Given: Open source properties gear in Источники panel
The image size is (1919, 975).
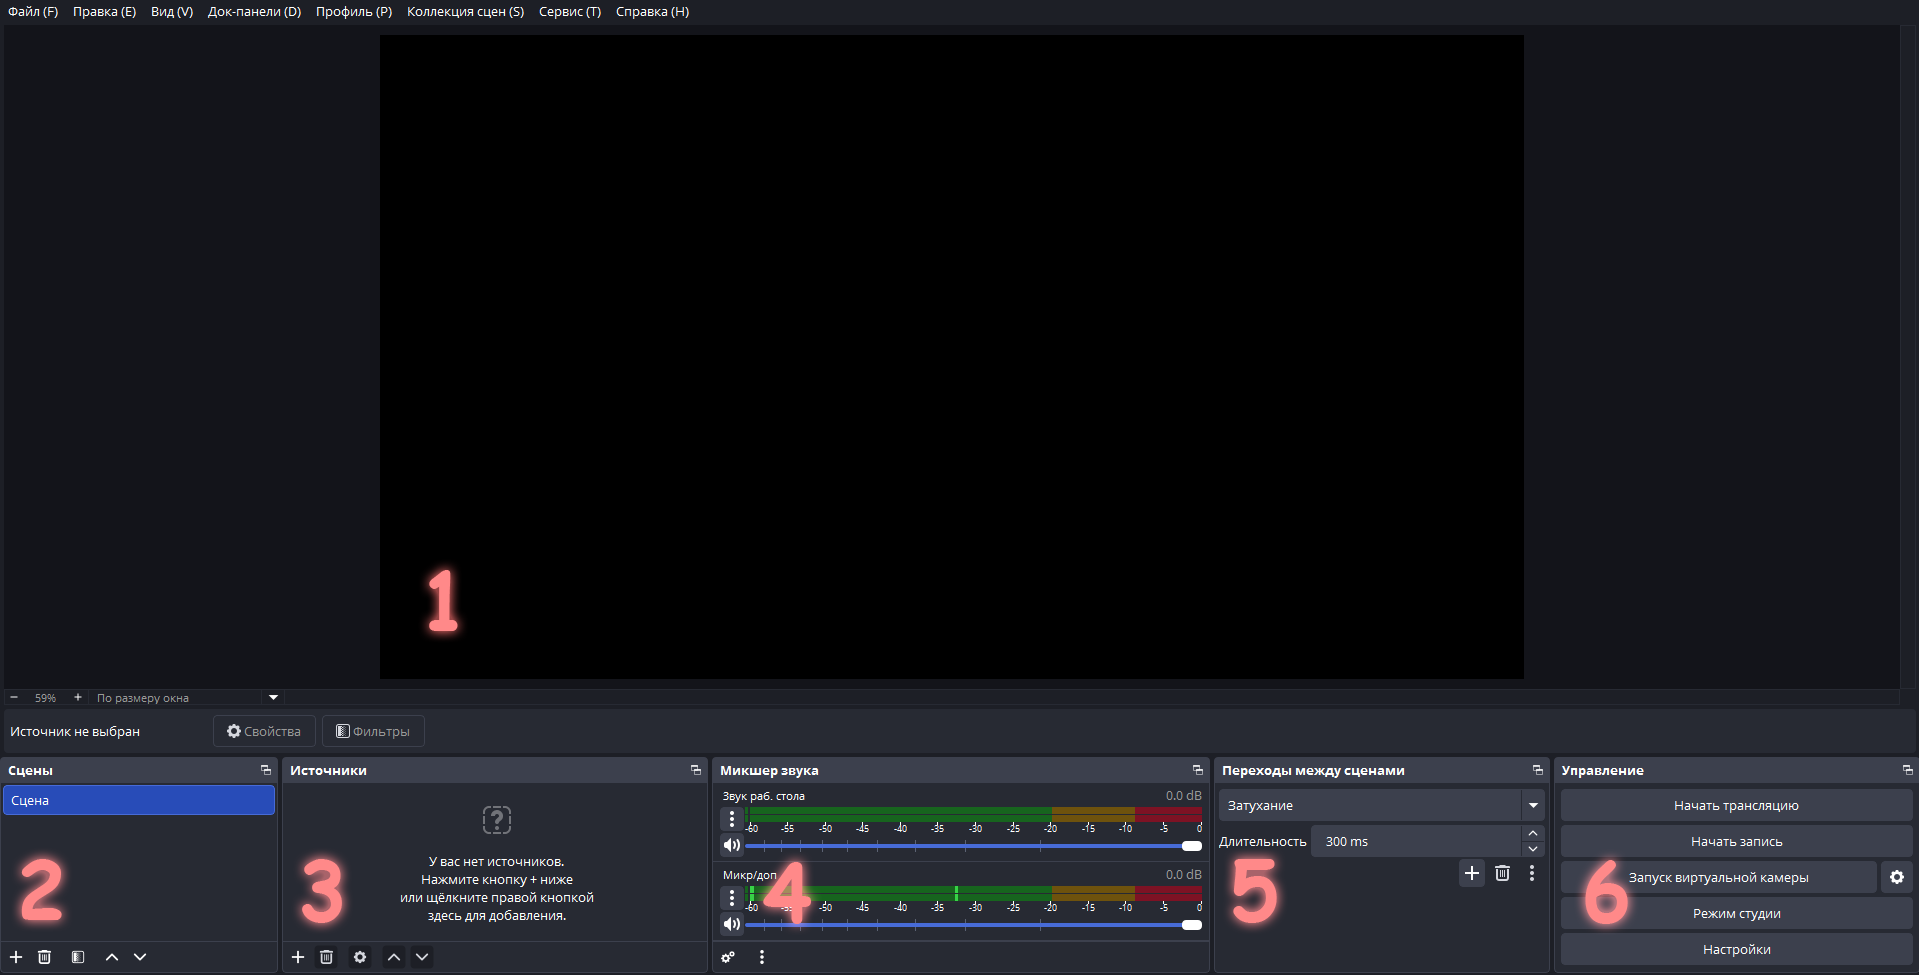Looking at the screenshot, I should click(360, 957).
